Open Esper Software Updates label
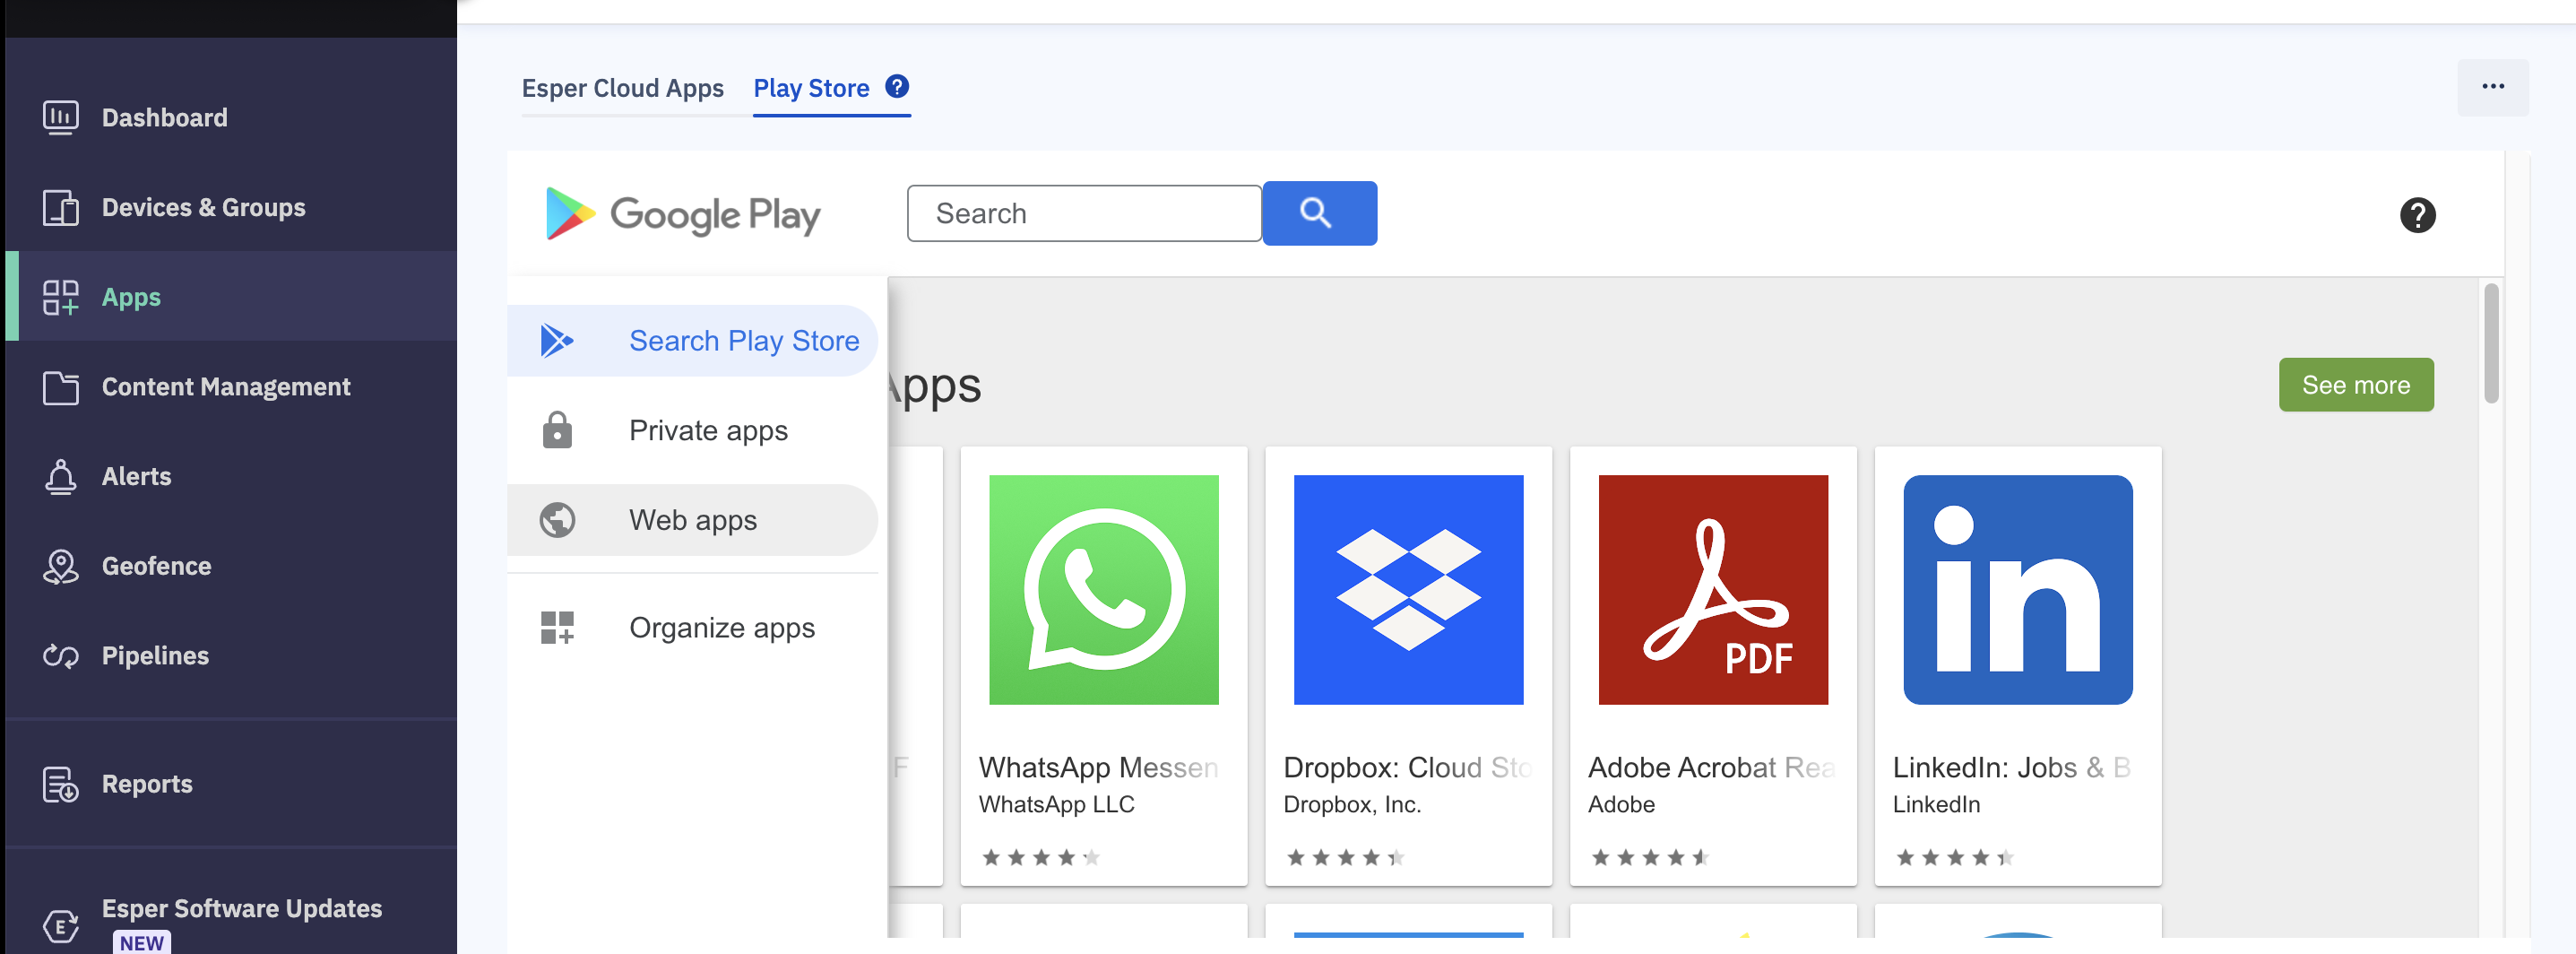2576x954 pixels. tap(242, 908)
